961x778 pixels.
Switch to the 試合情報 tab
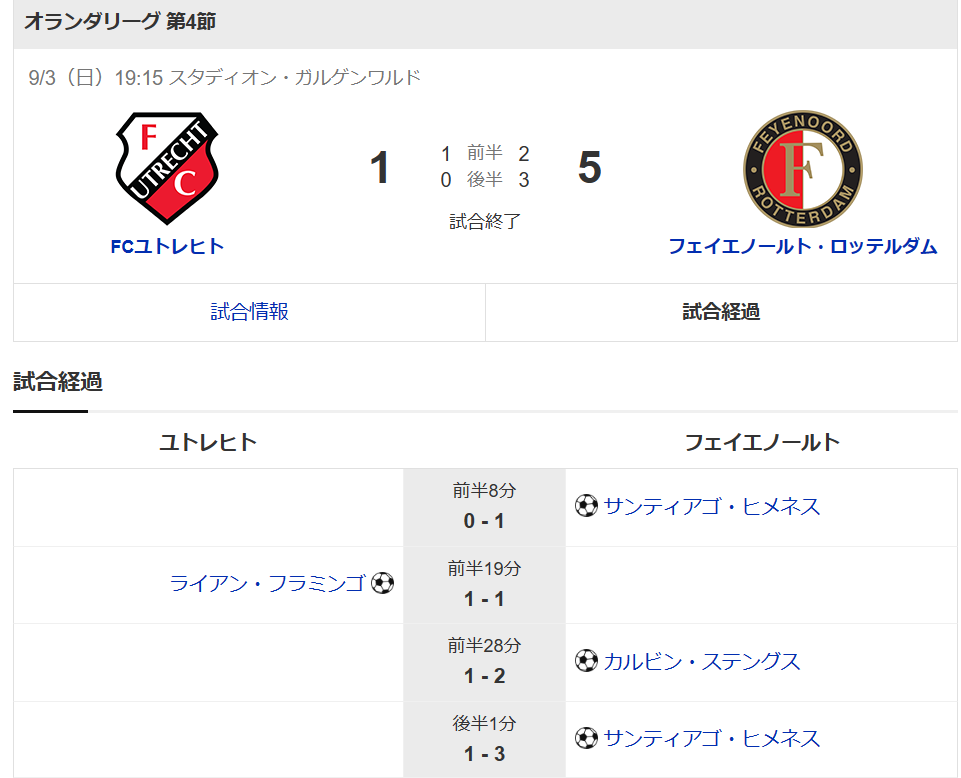pyautogui.click(x=249, y=312)
